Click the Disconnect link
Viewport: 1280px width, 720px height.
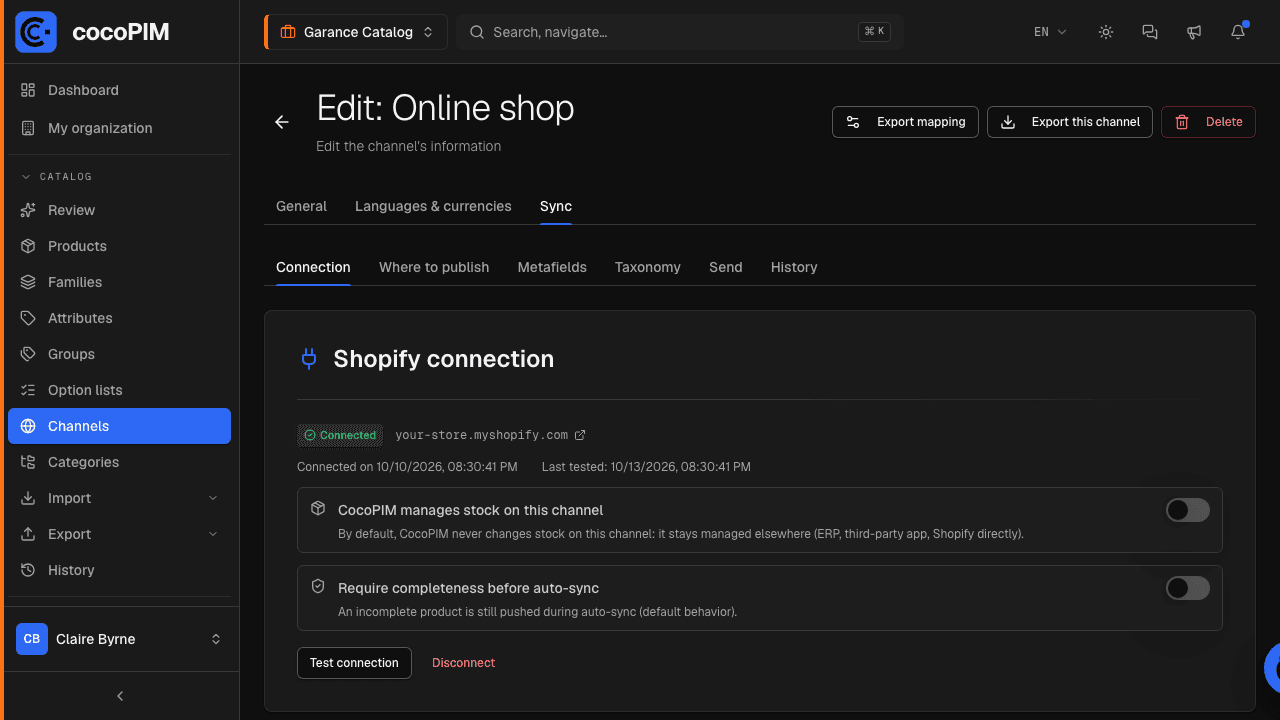point(464,663)
